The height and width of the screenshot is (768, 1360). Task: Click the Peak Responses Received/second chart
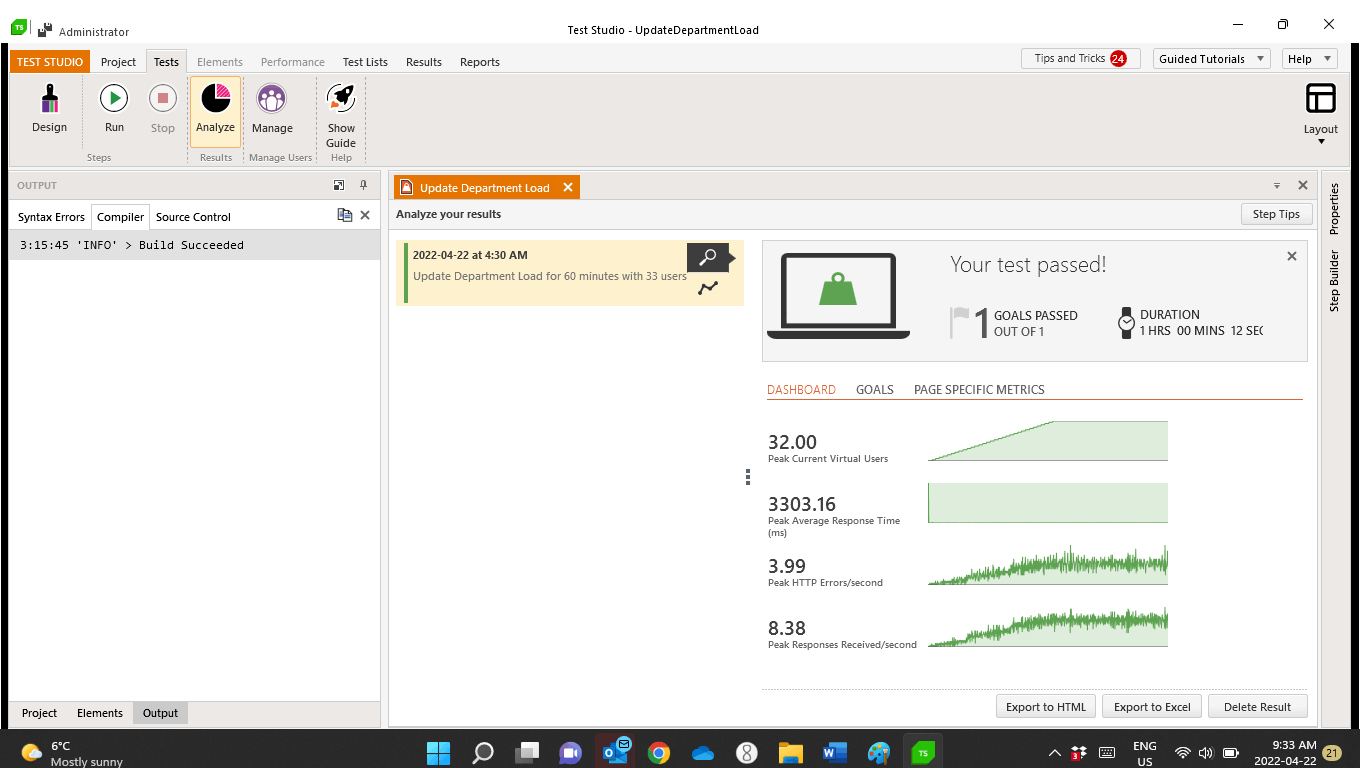1048,627
